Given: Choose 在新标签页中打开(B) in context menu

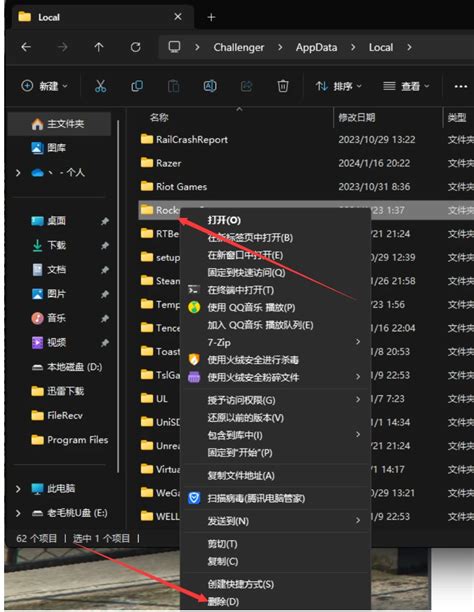Looking at the screenshot, I should click(x=250, y=238).
